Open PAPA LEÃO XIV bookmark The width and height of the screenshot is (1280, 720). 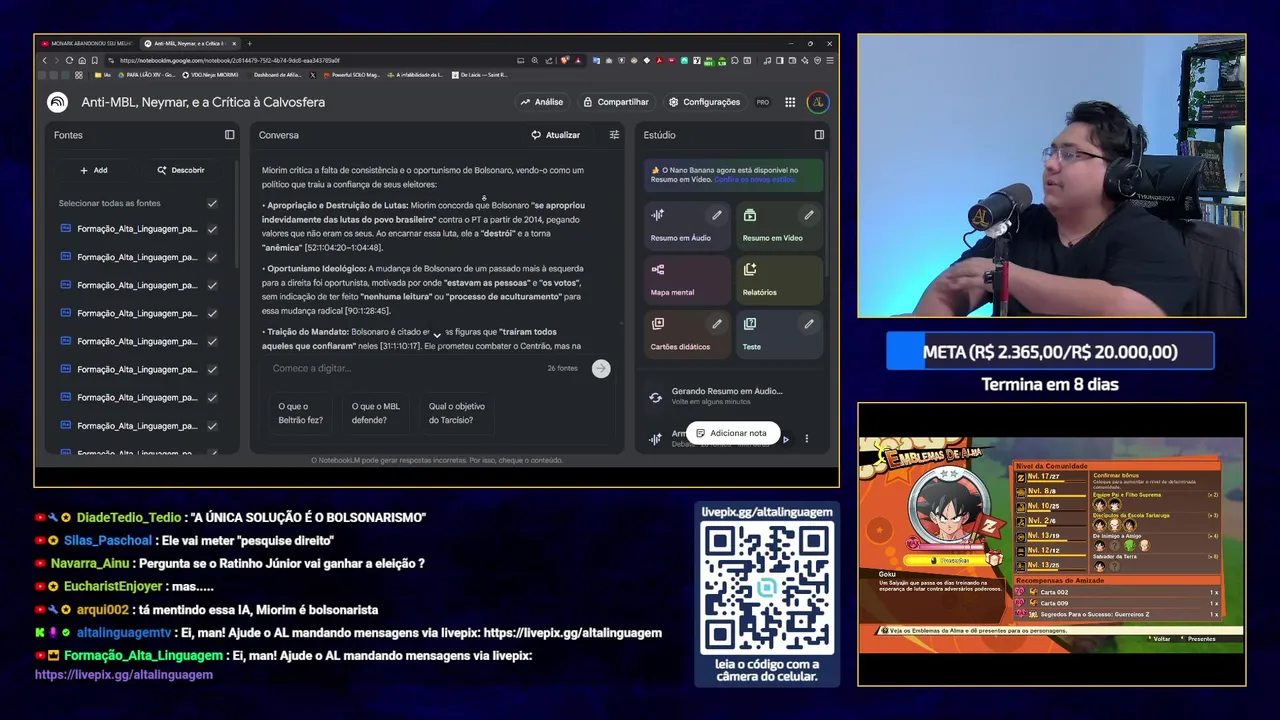[x=147, y=75]
